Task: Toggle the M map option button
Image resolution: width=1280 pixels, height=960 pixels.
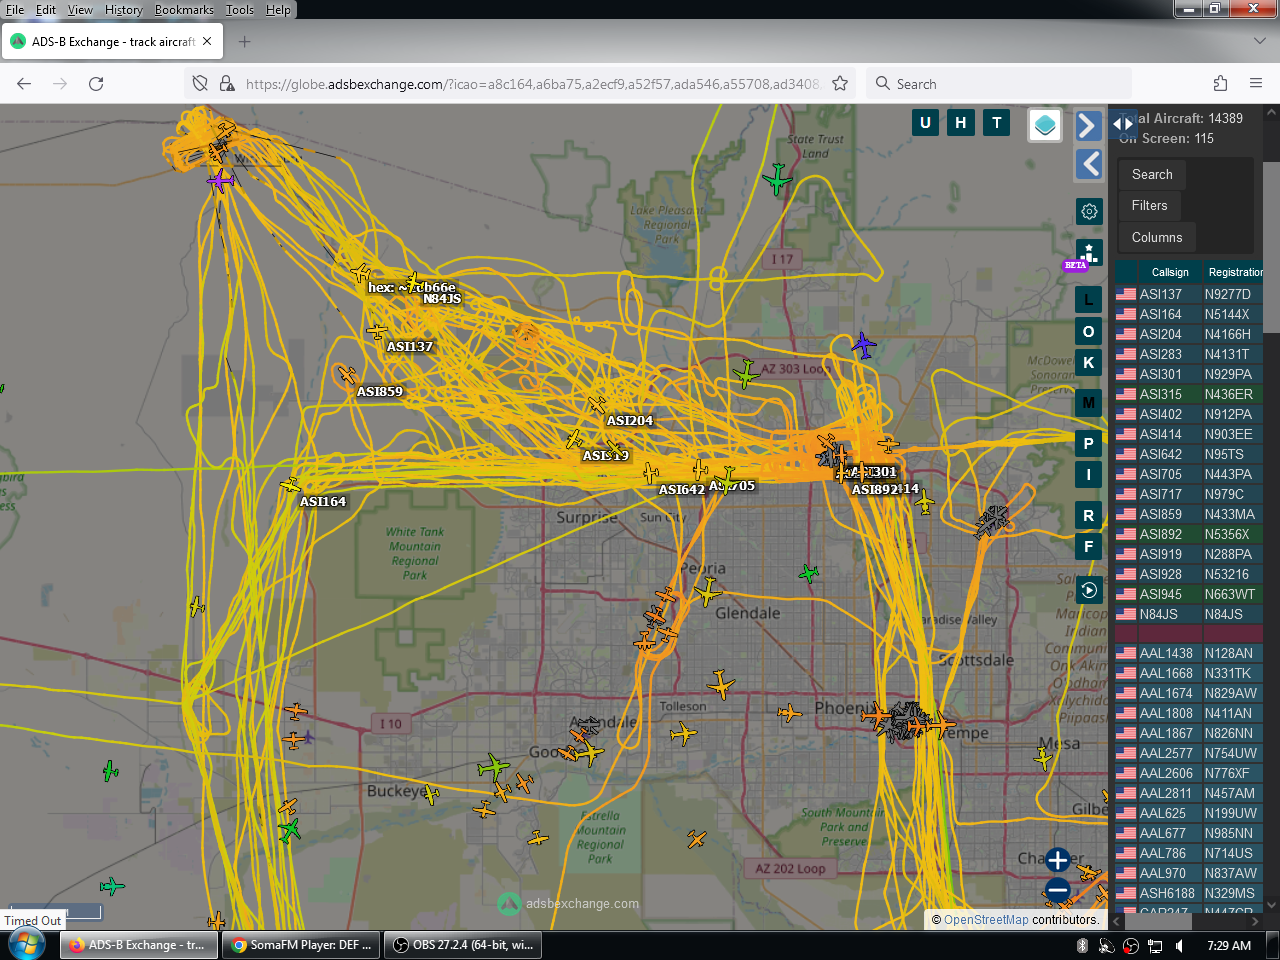Action: pos(1089,403)
